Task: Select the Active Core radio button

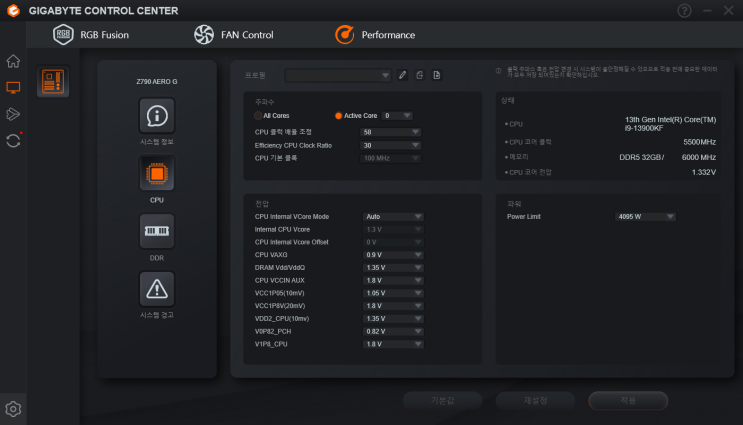Action: click(x=338, y=116)
